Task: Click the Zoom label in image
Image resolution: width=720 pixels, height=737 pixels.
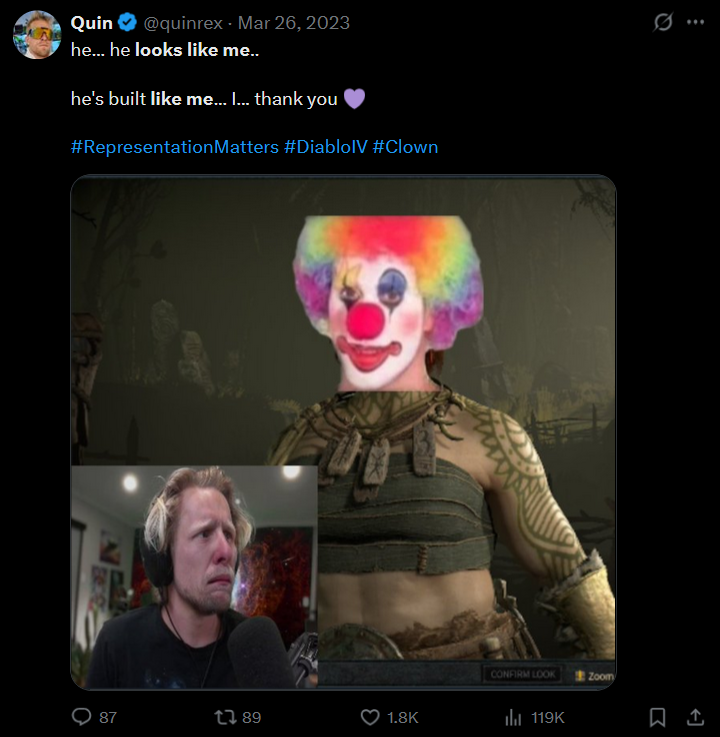Action: pos(595,676)
